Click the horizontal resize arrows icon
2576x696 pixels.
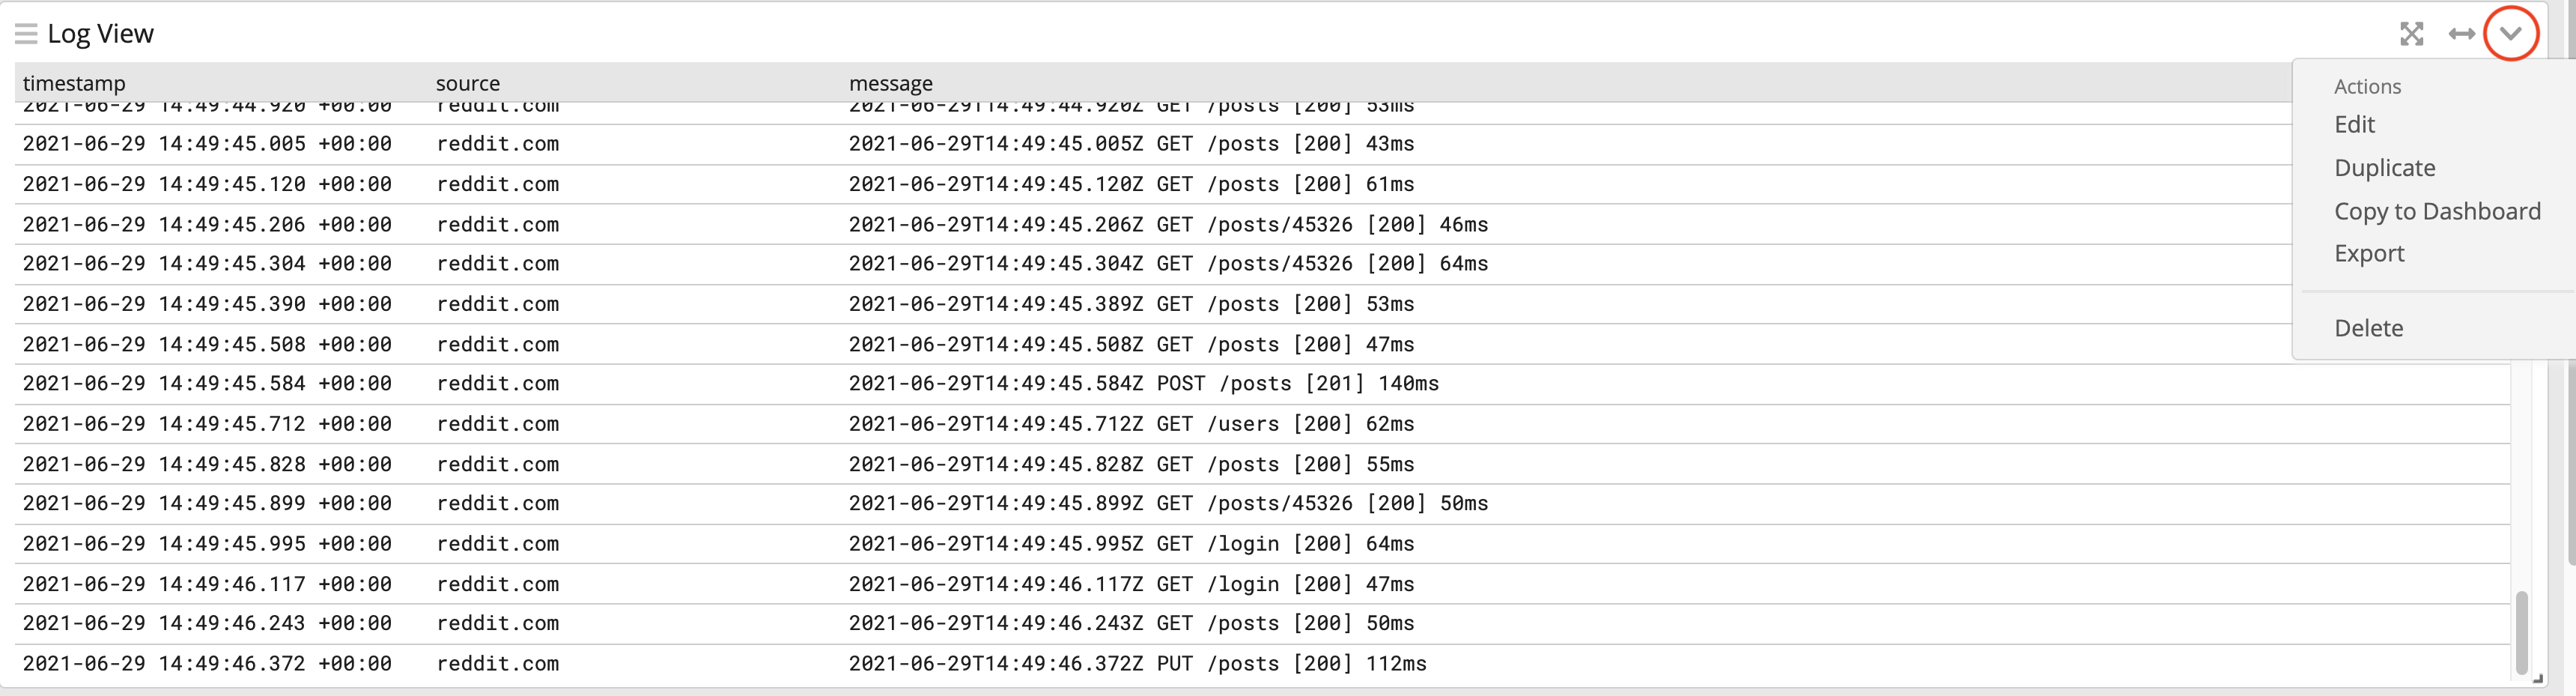[x=2463, y=33]
